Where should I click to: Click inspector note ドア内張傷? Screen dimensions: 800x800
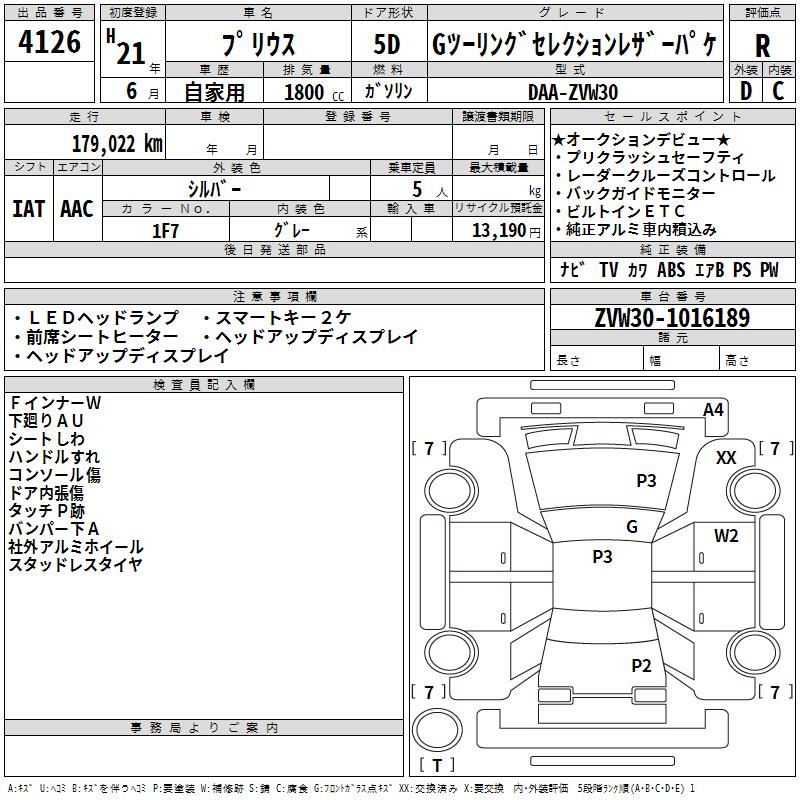coord(46,493)
